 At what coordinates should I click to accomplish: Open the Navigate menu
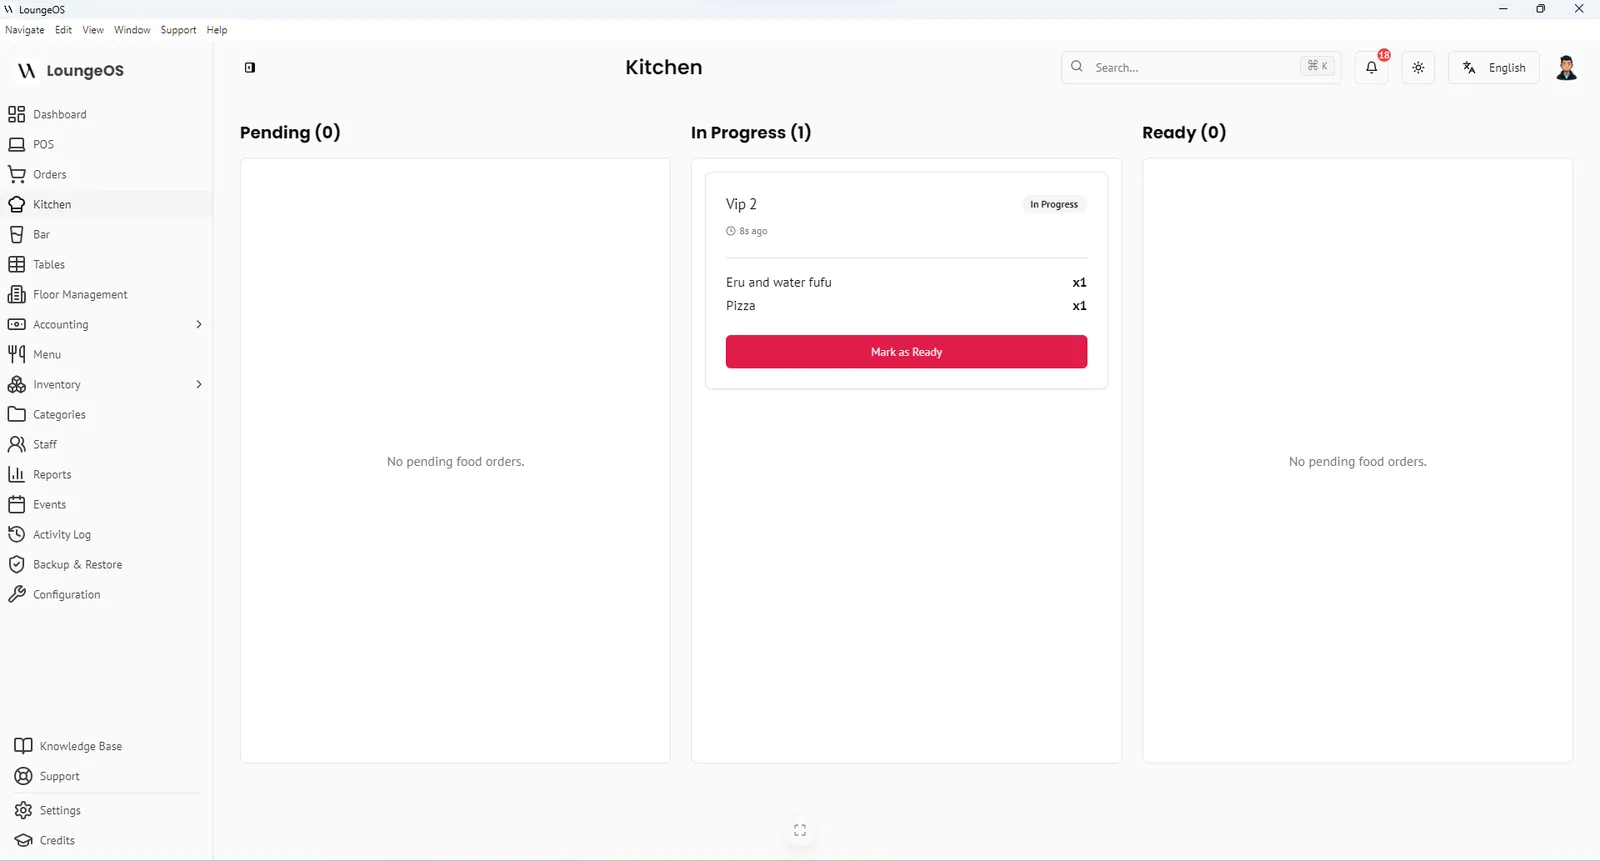tap(25, 30)
